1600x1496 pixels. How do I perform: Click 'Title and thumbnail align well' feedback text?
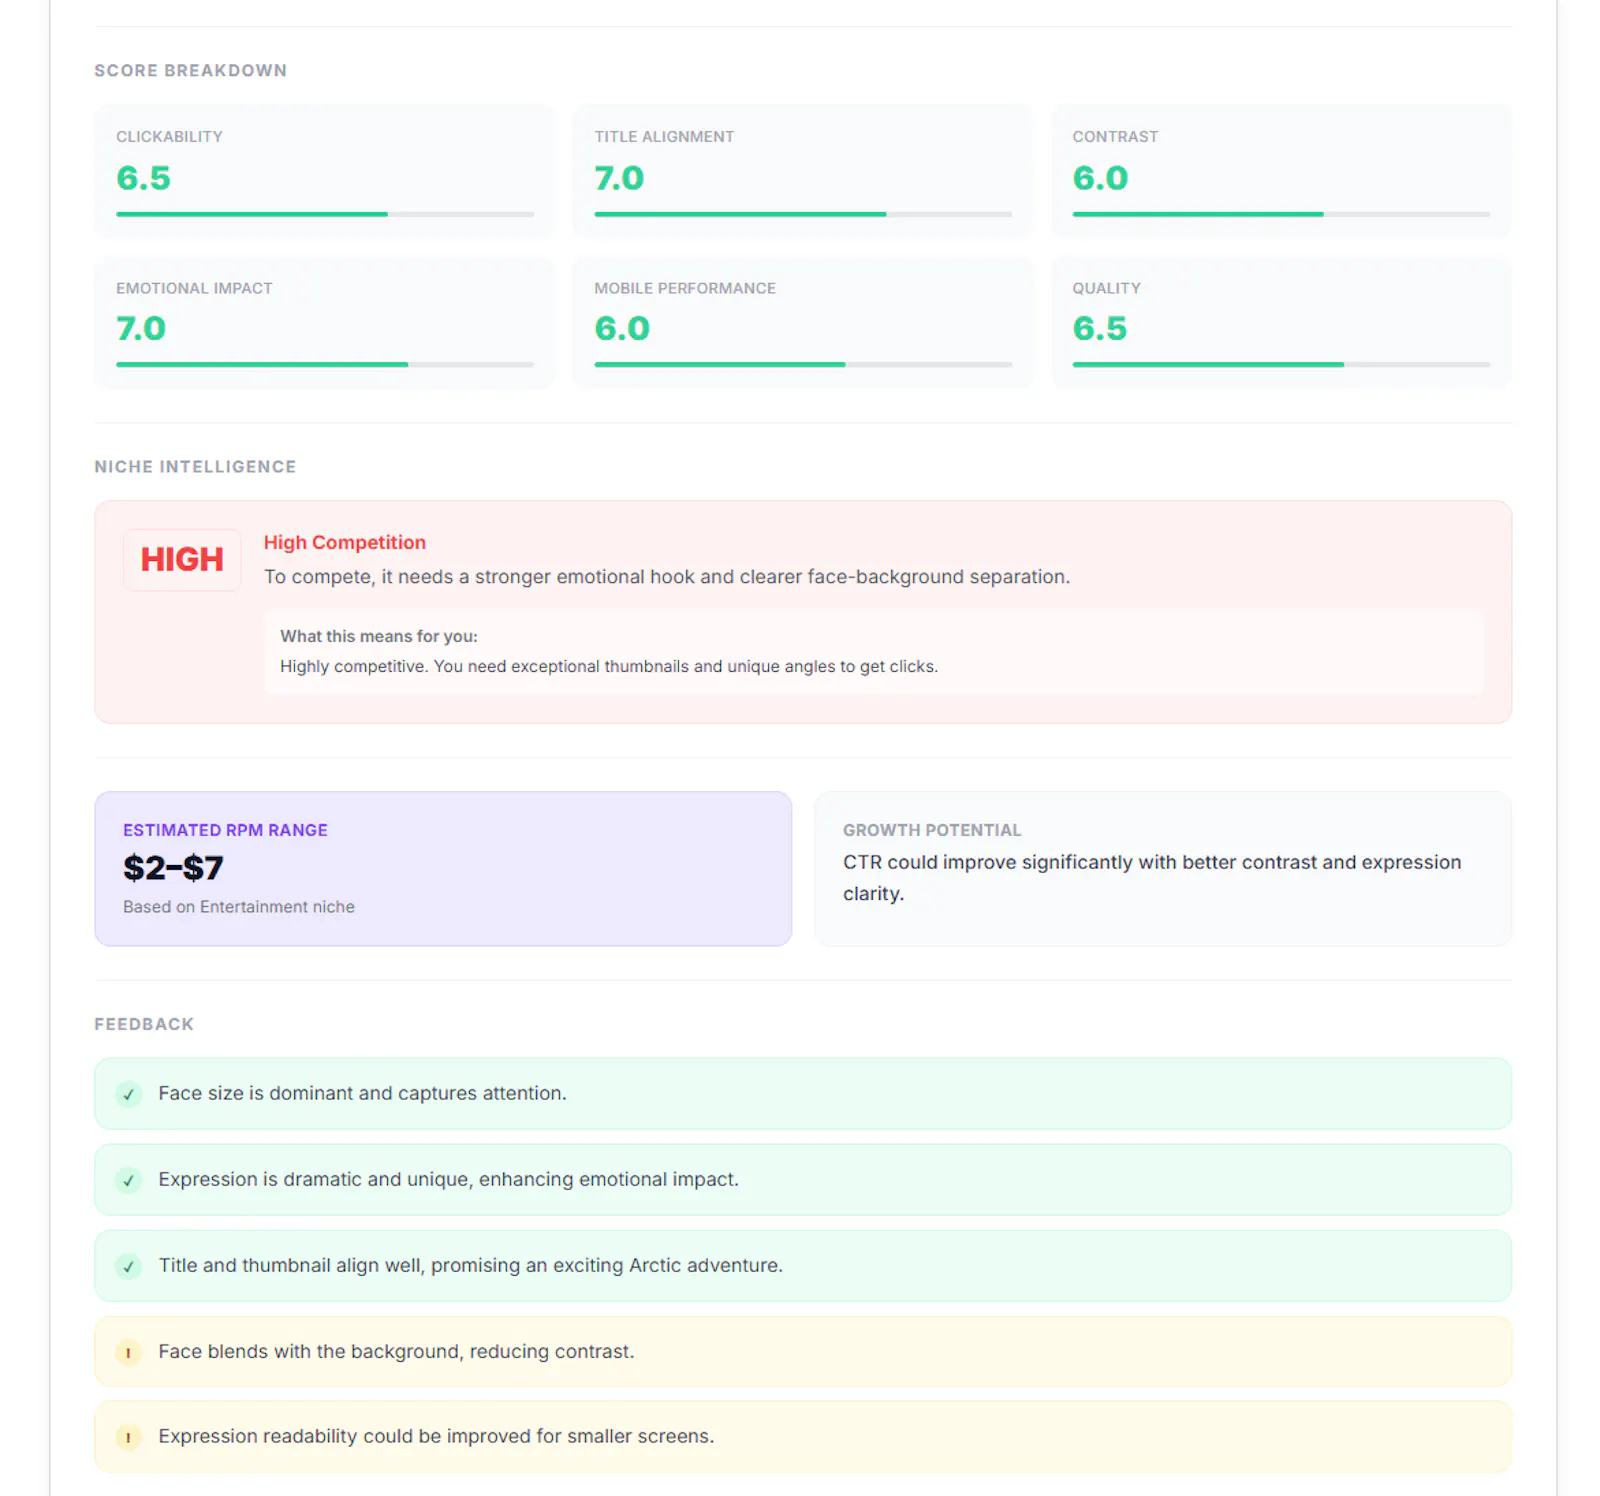[470, 1266]
